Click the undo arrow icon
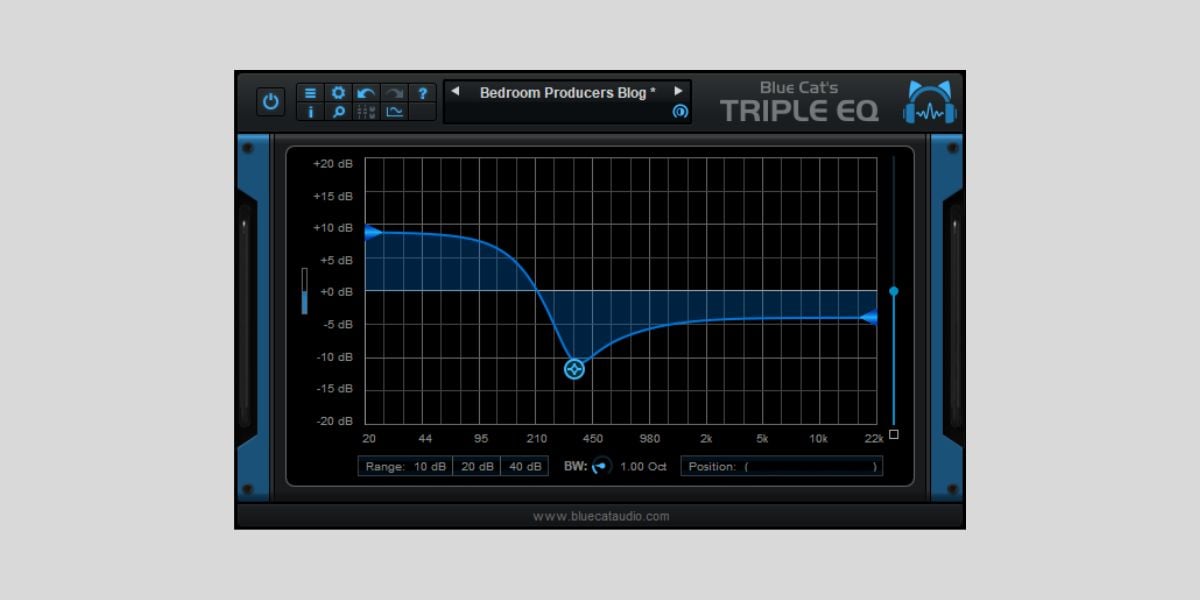Viewport: 1200px width, 600px height. (x=366, y=93)
